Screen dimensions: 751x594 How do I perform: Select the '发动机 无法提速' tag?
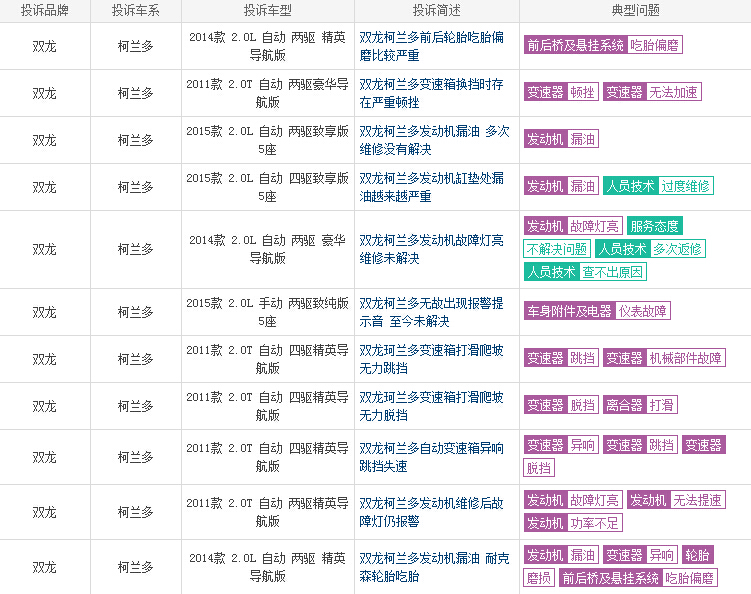click(x=676, y=500)
